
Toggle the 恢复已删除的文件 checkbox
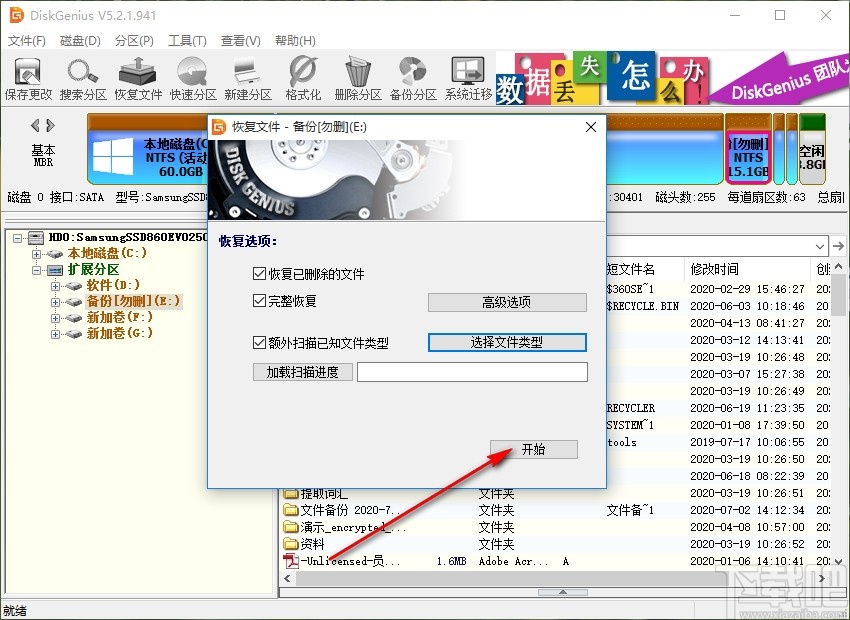pos(259,274)
